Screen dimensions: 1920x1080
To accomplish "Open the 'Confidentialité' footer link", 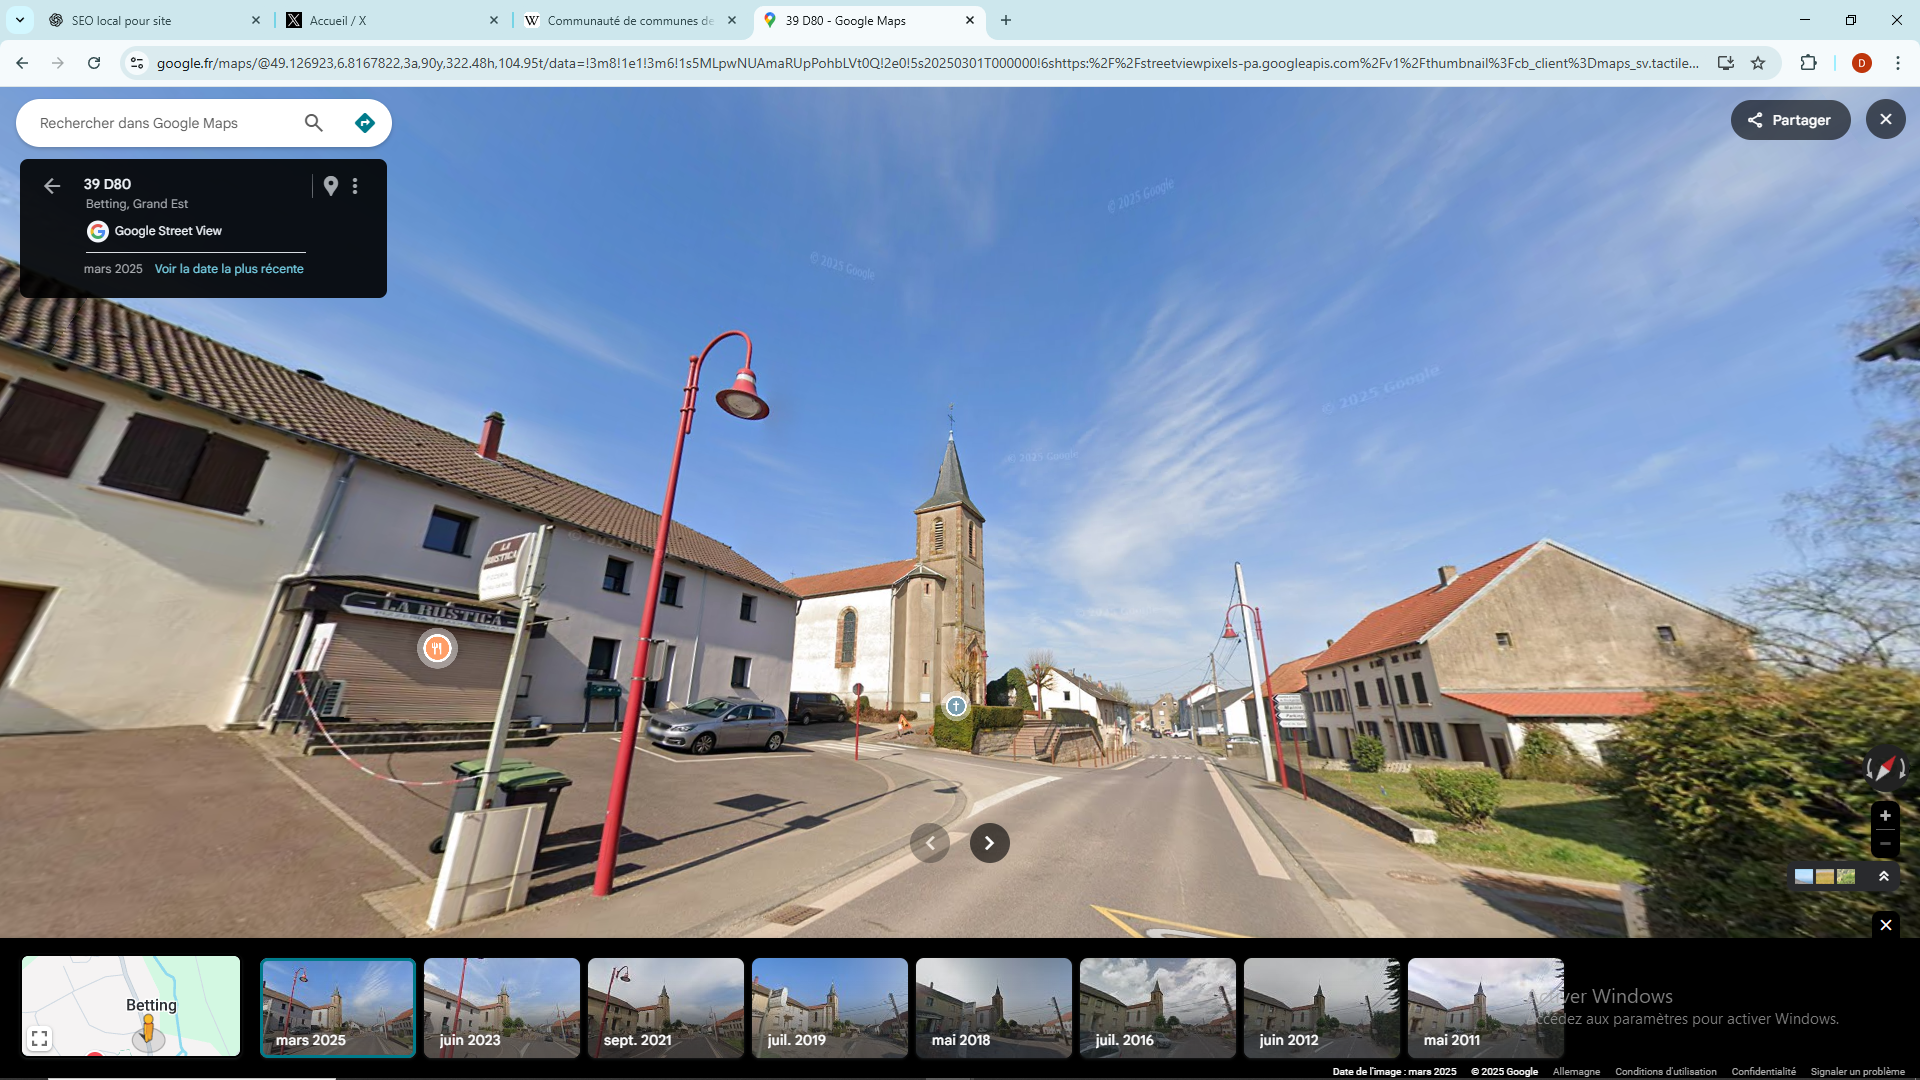I will [1763, 1072].
